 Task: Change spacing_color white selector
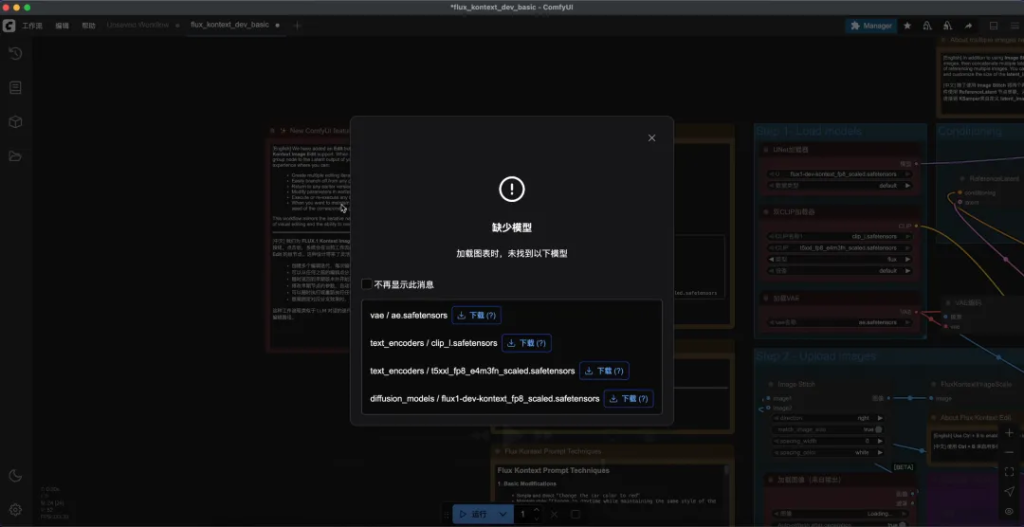[x=828, y=452]
